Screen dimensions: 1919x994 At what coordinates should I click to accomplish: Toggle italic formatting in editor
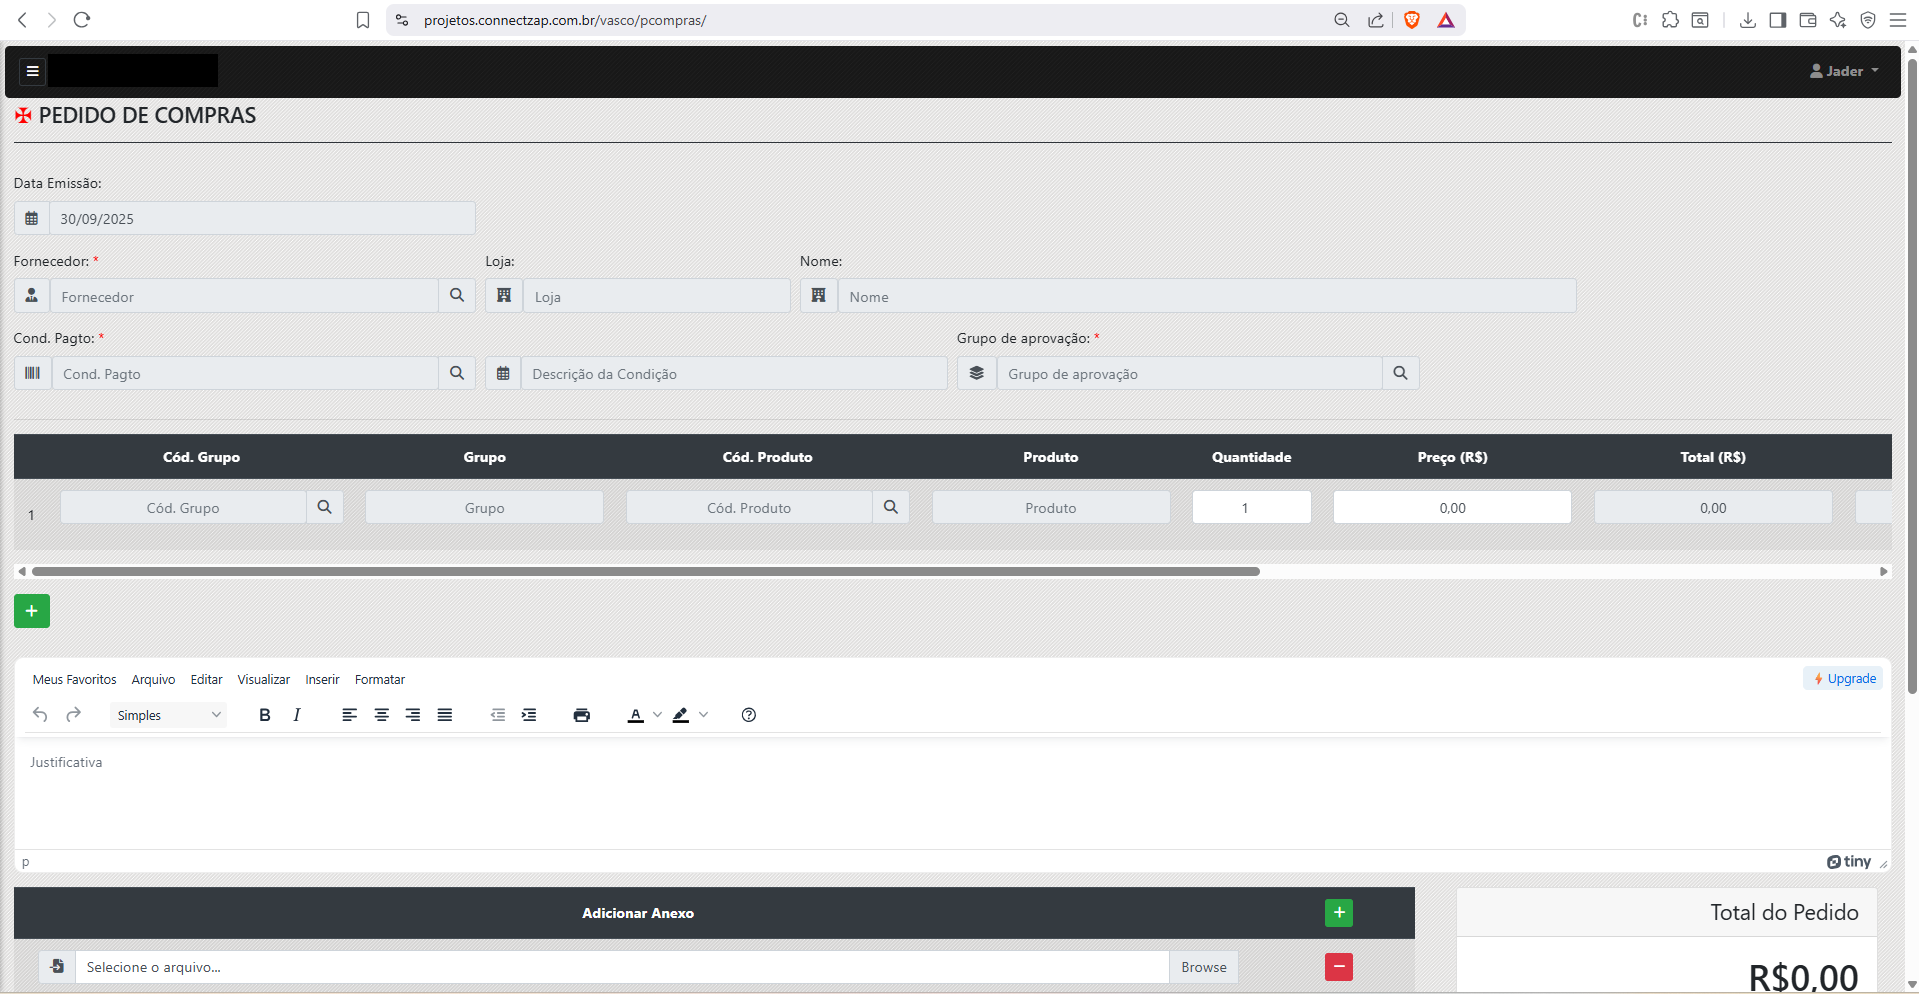pos(297,715)
